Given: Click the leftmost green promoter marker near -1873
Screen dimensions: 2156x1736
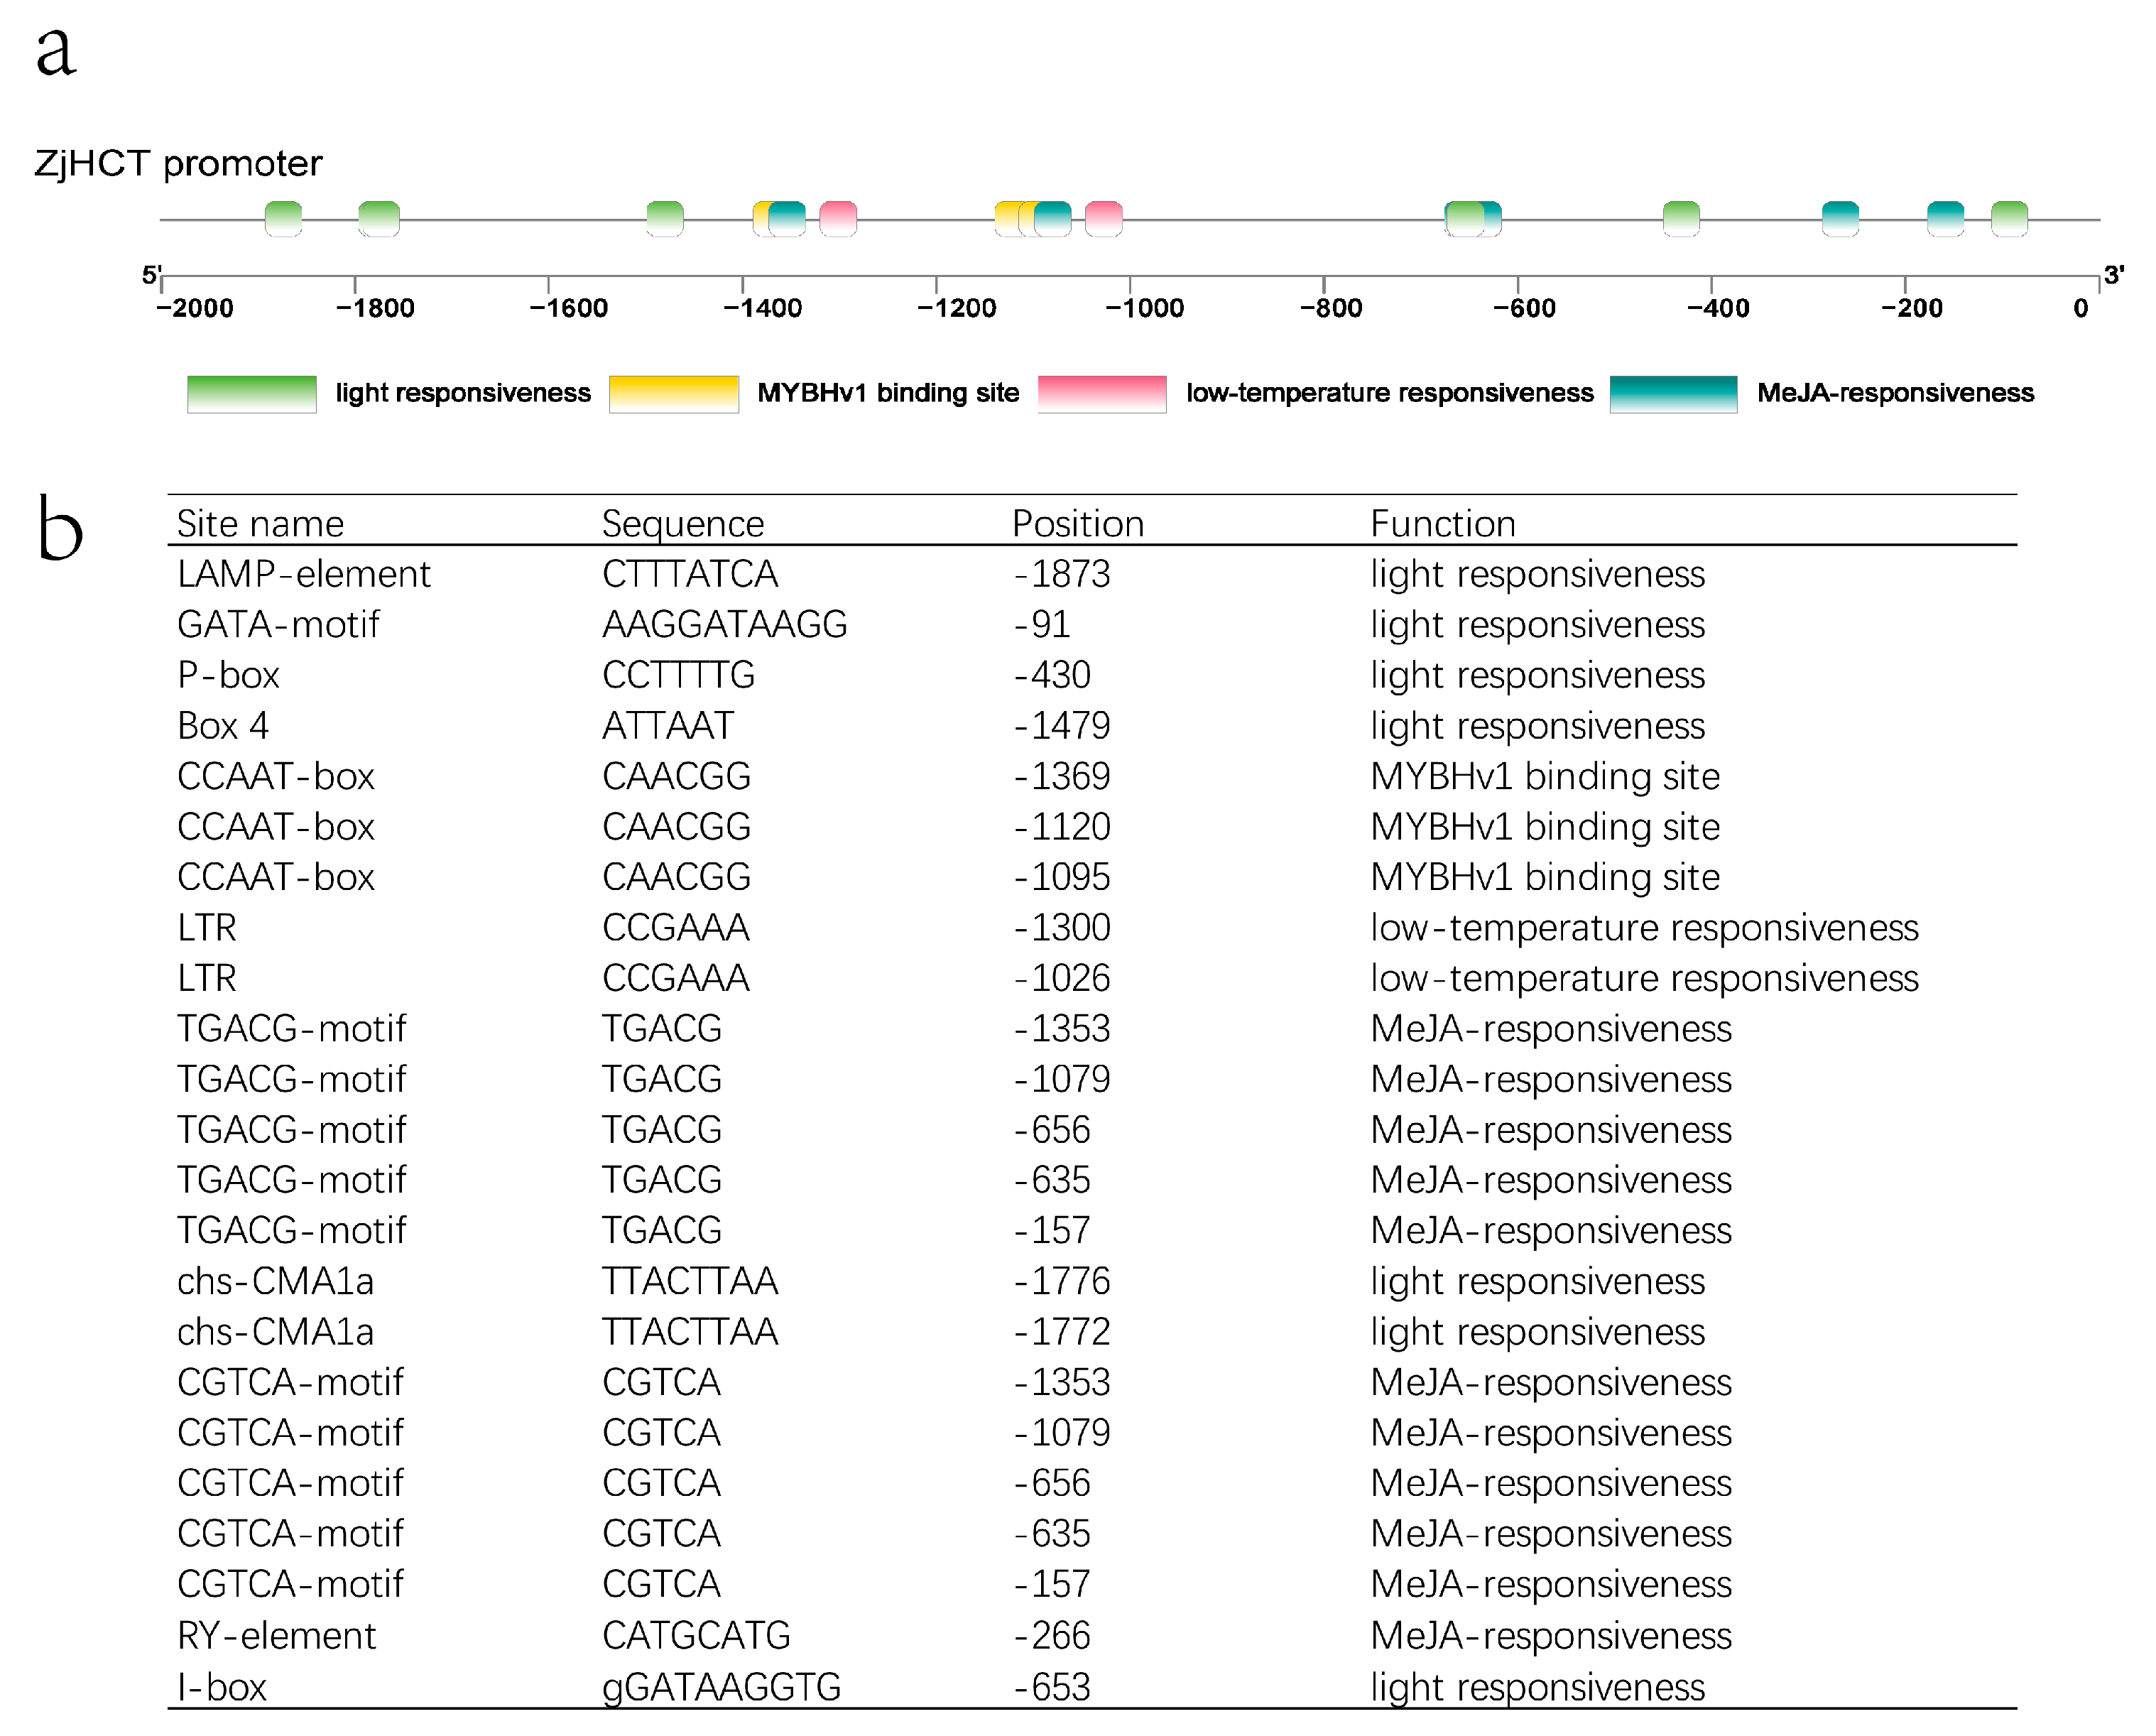Looking at the screenshot, I should [283, 219].
